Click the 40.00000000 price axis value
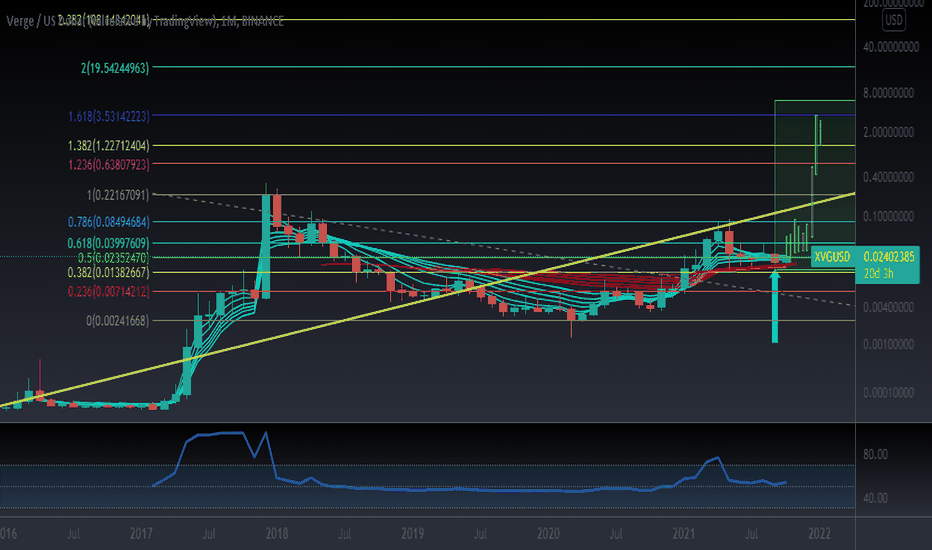932x550 pixels. (x=891, y=47)
